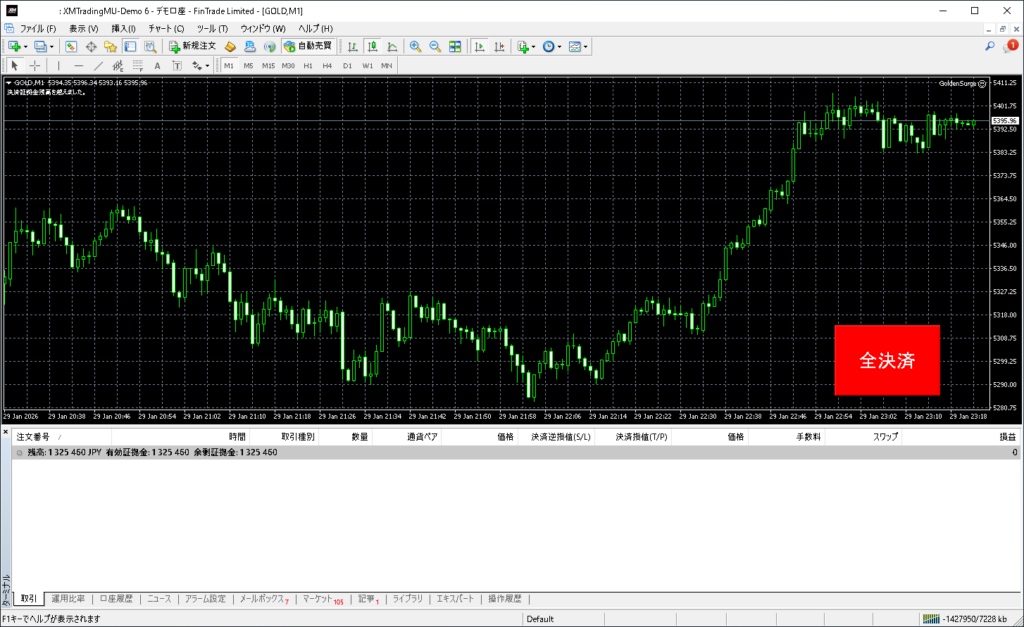Zoom in on the chart with magnifier plus
Screen dimensions: 1024x627
click(x=415, y=46)
